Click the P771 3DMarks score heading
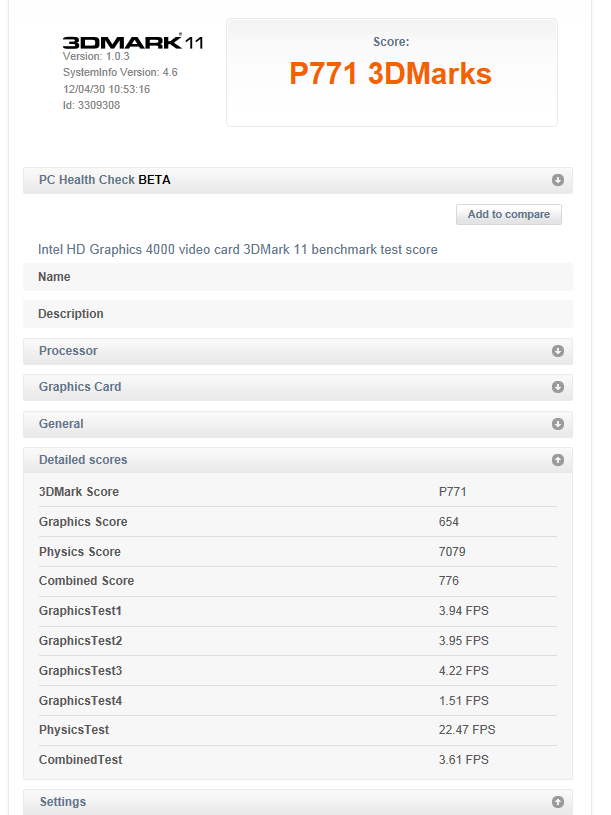 point(391,74)
